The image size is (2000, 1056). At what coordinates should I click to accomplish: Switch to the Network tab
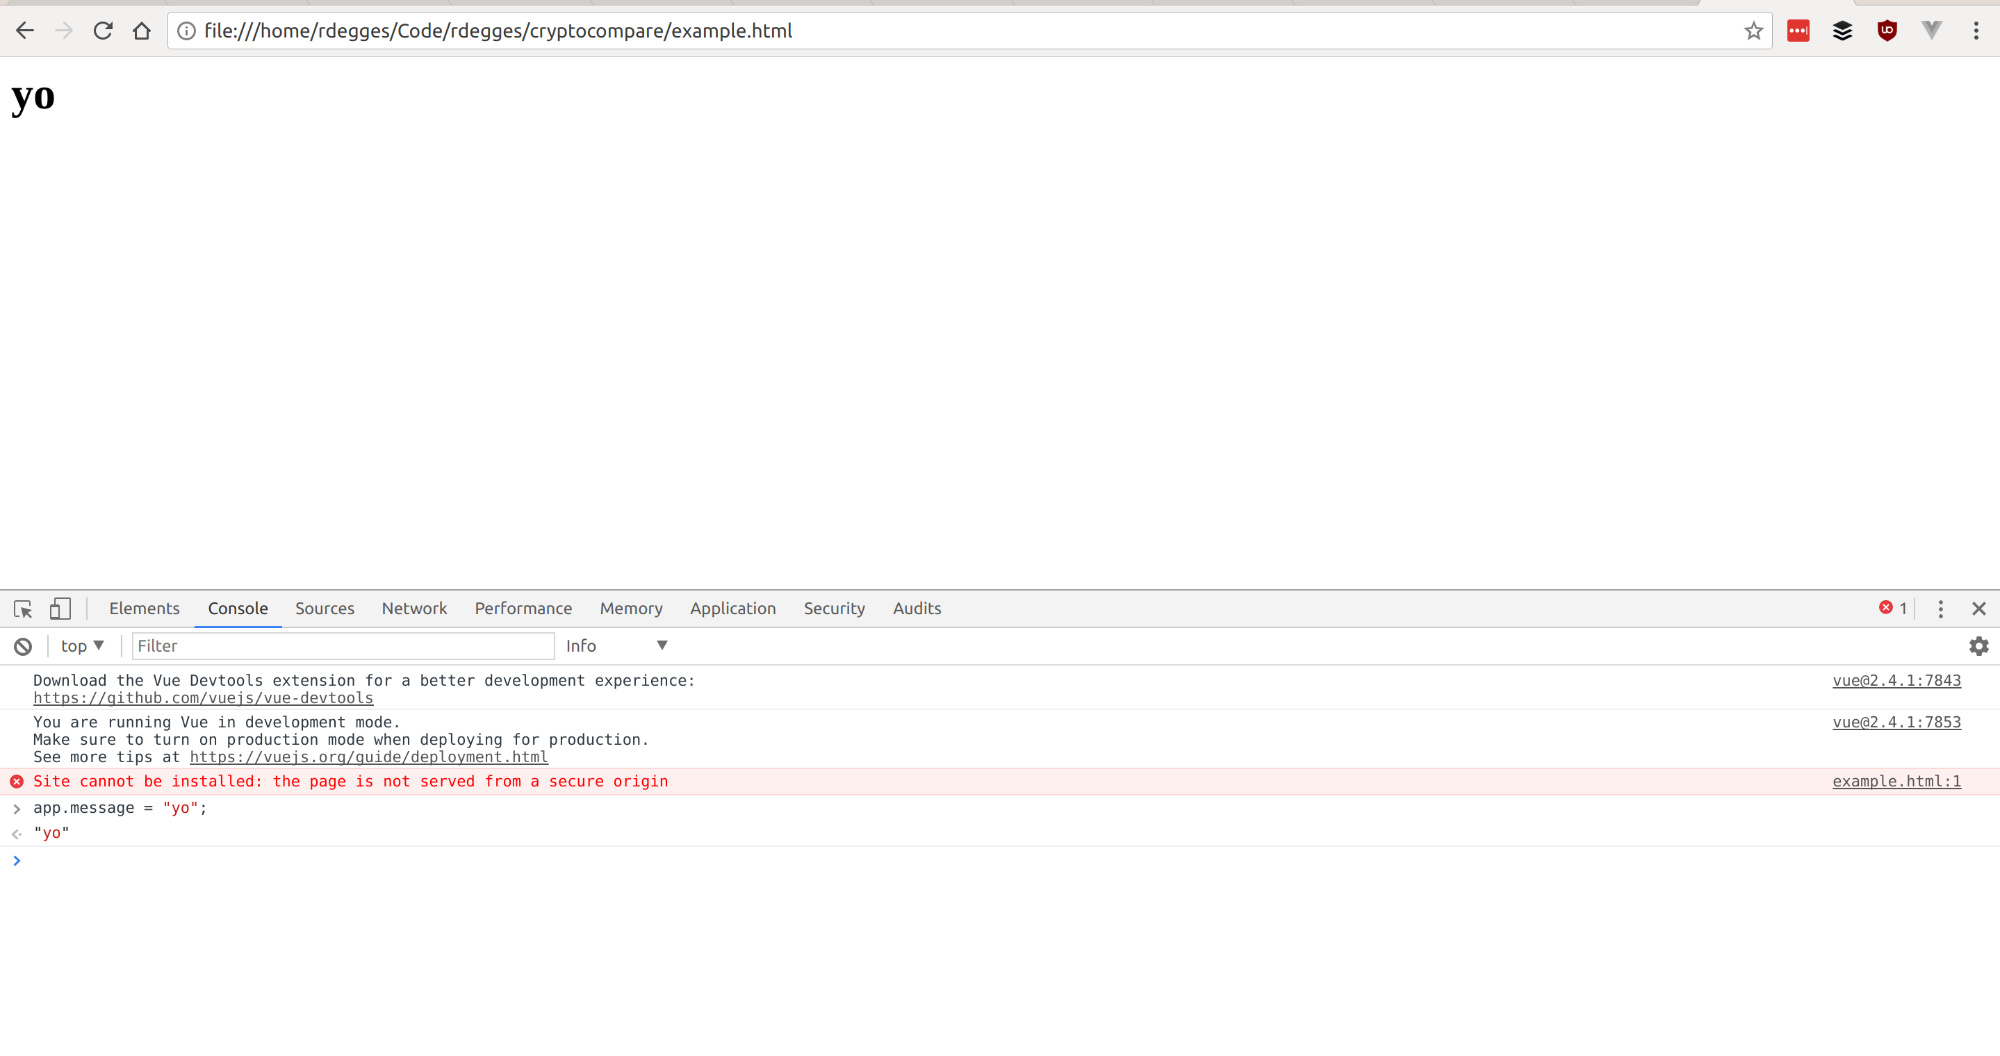pos(414,609)
